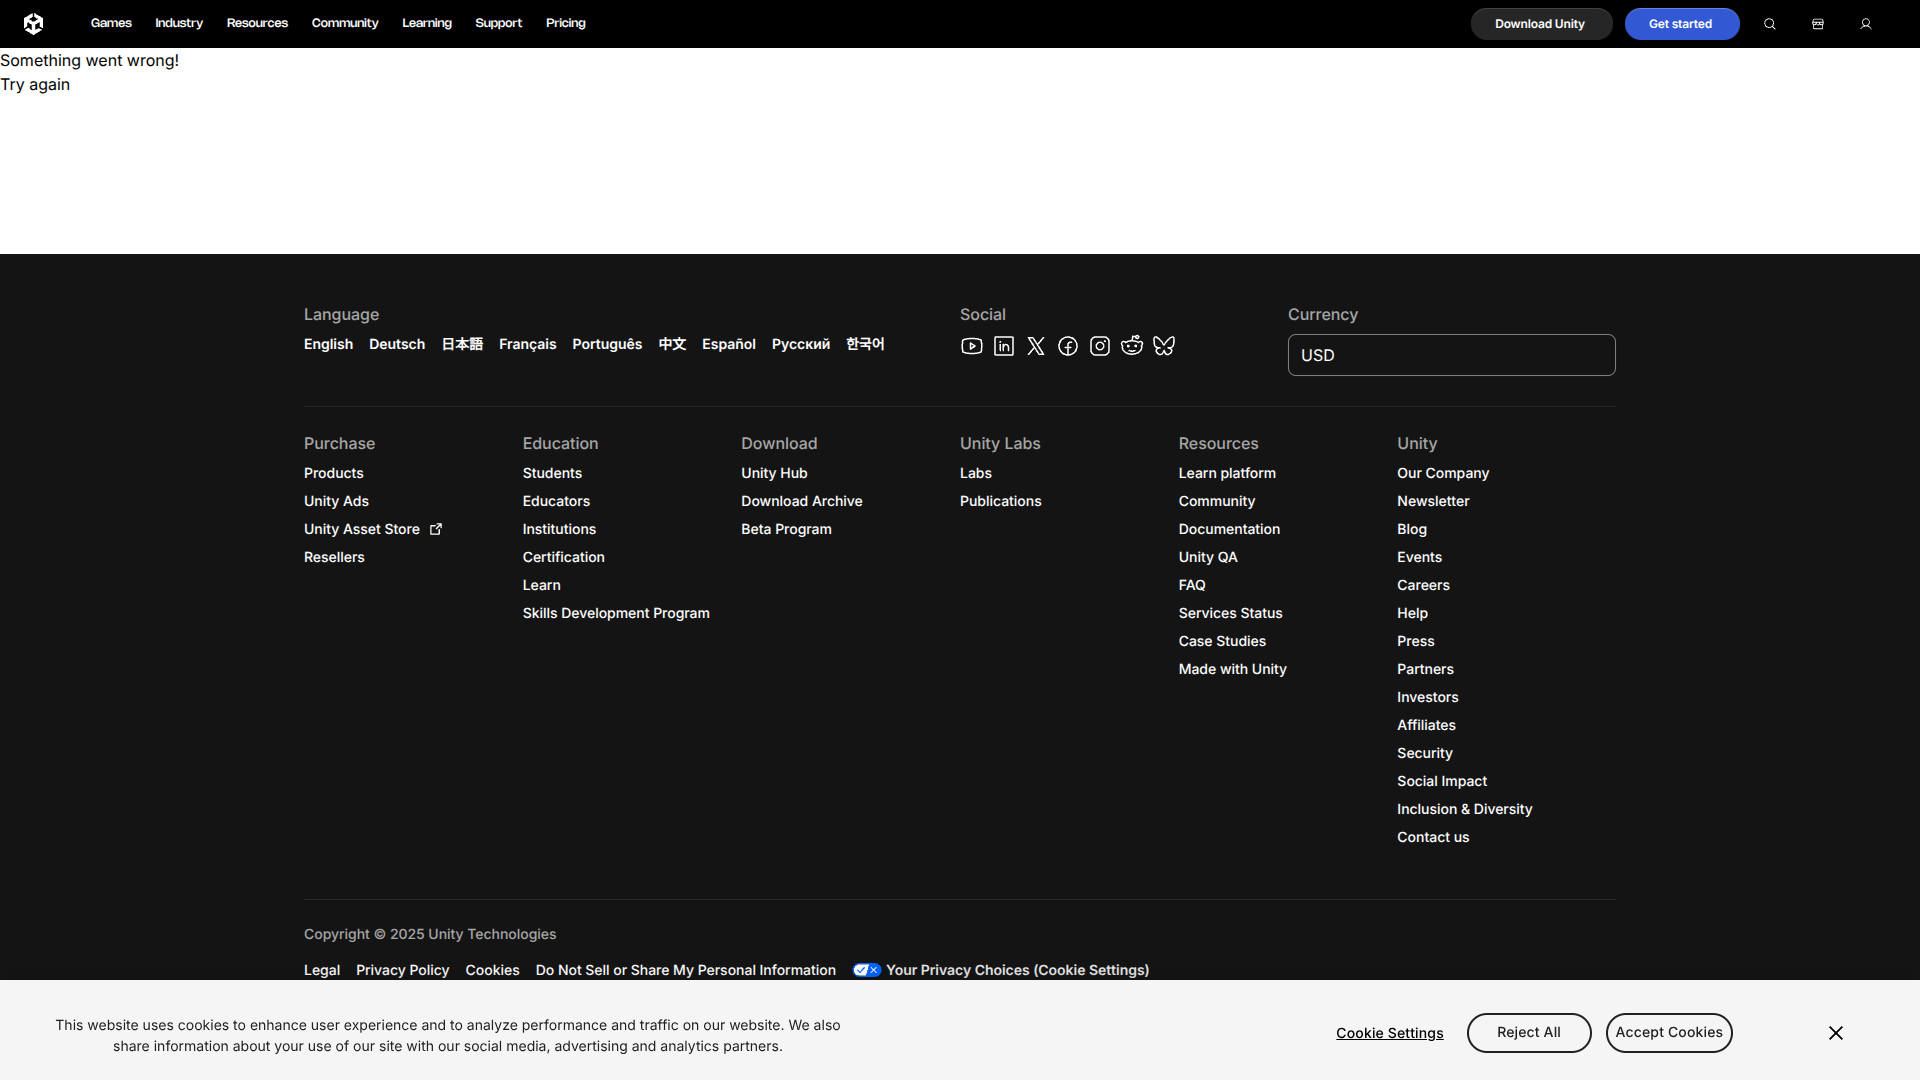This screenshot has height=1080, width=1920.
Task: Open Unity's Bluesky icon
Action: point(1164,346)
